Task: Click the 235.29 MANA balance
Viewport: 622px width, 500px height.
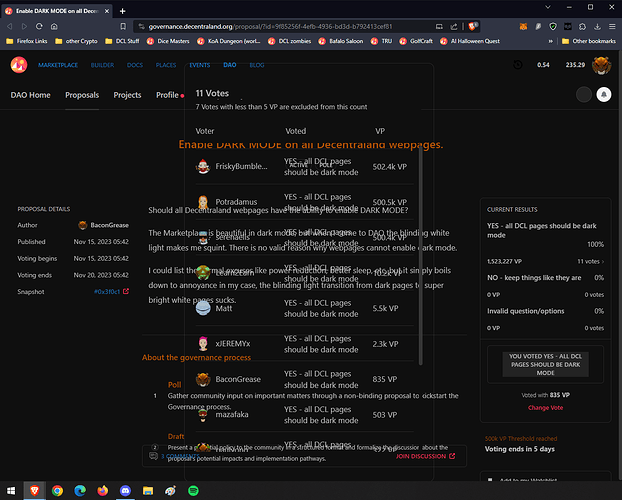Action: pos(575,65)
